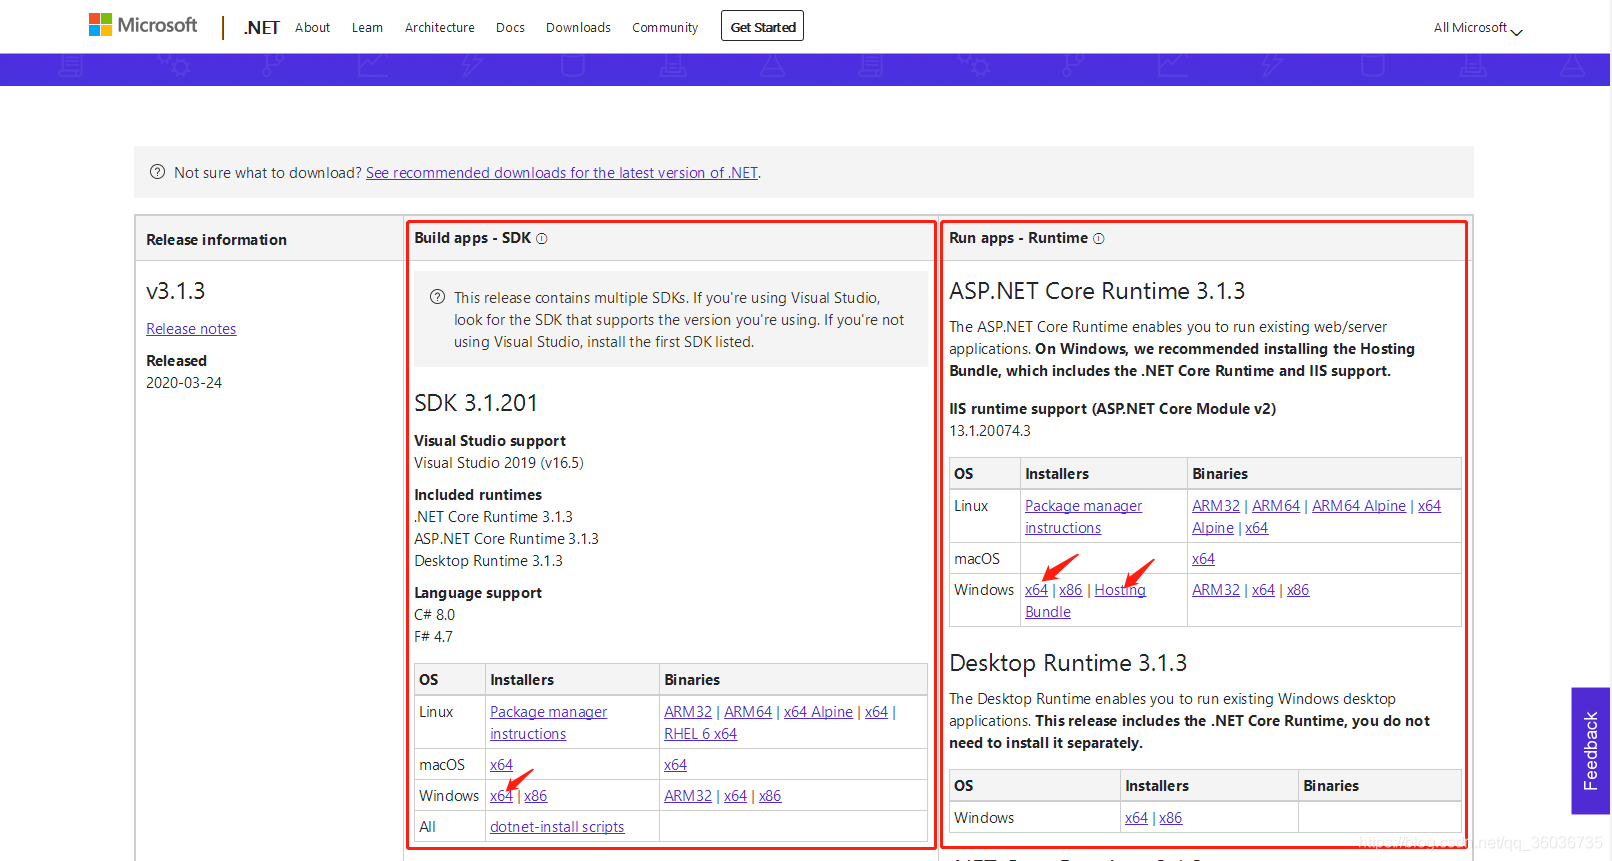This screenshot has width=1612, height=861.
Task: Select the SDK 3.1.201 heading text
Action: pos(476,403)
